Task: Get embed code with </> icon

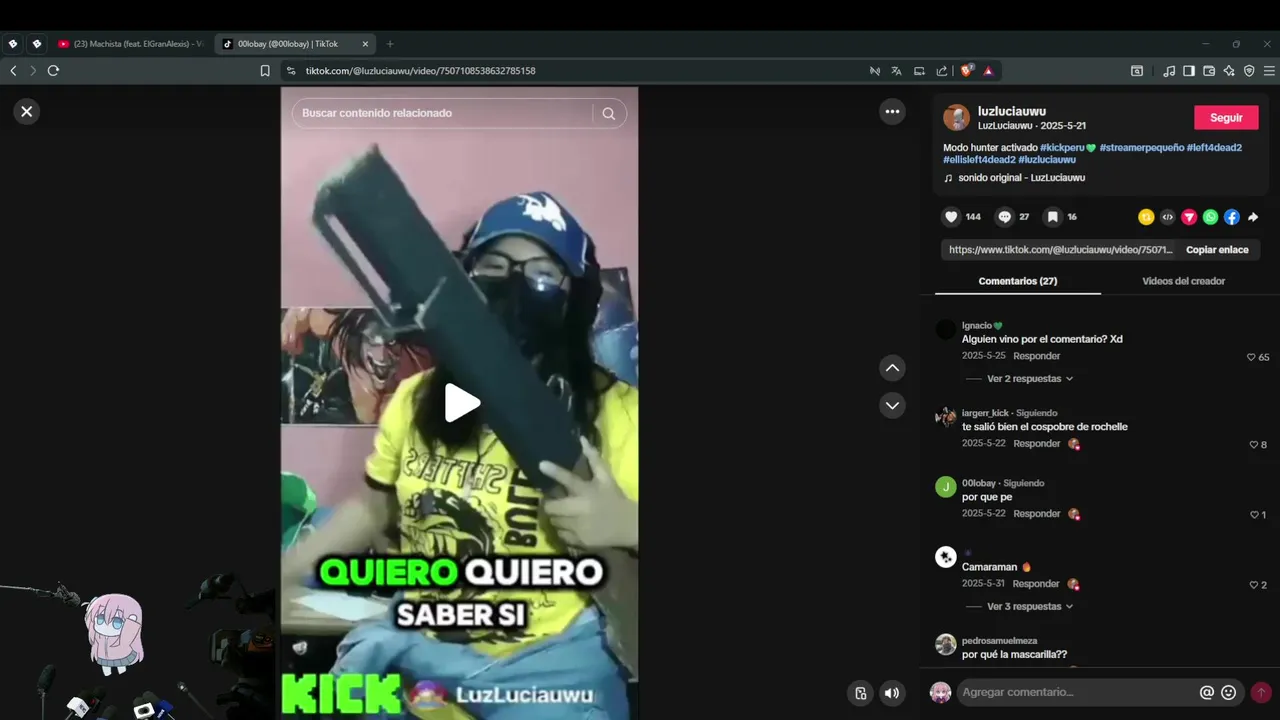Action: 1167,217
